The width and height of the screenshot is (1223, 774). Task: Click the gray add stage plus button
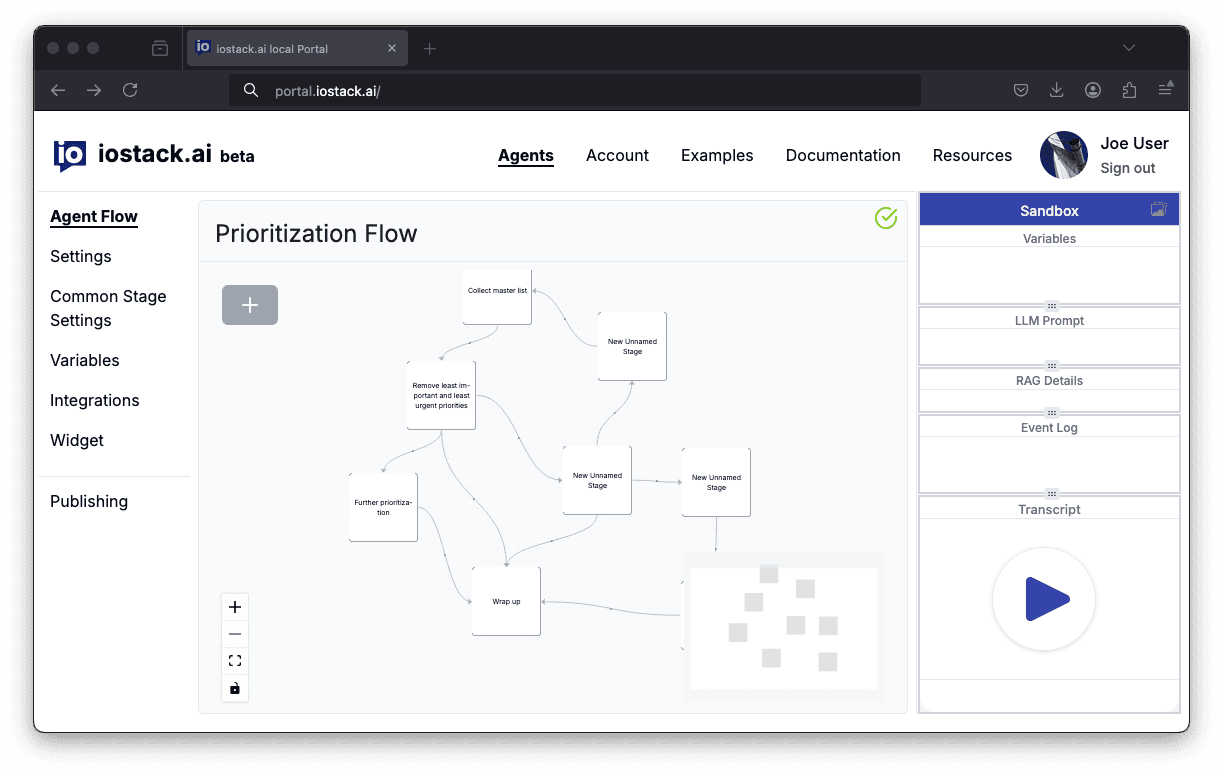pos(250,305)
